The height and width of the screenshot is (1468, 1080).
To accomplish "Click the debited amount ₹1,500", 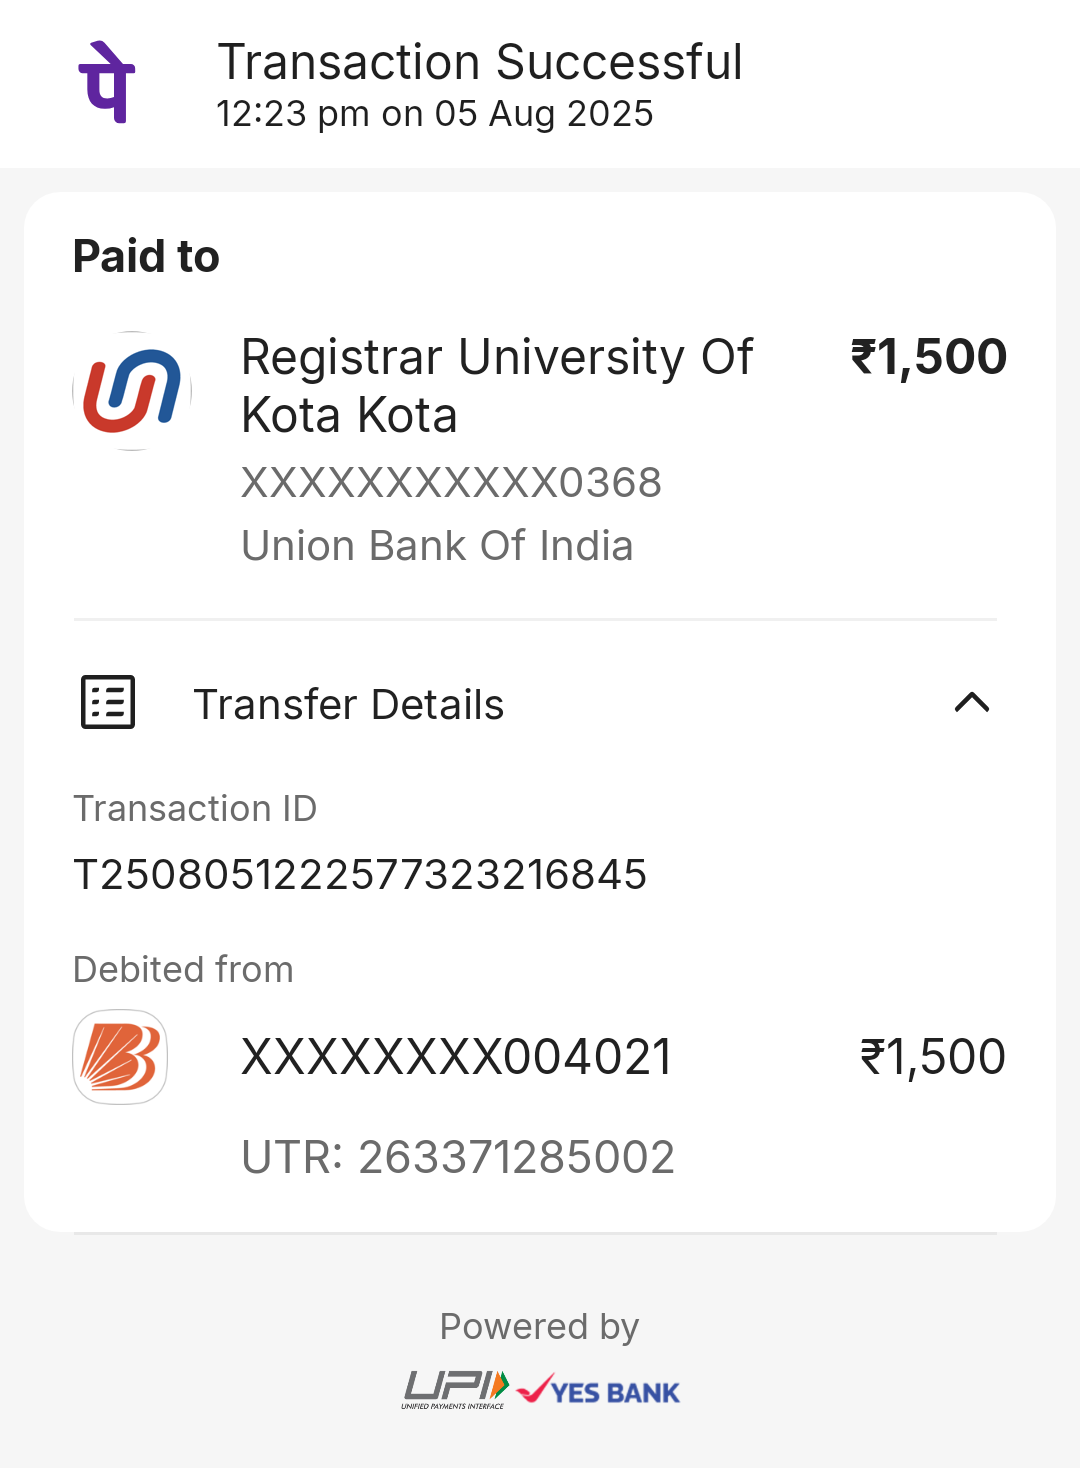I will pos(932,1057).
